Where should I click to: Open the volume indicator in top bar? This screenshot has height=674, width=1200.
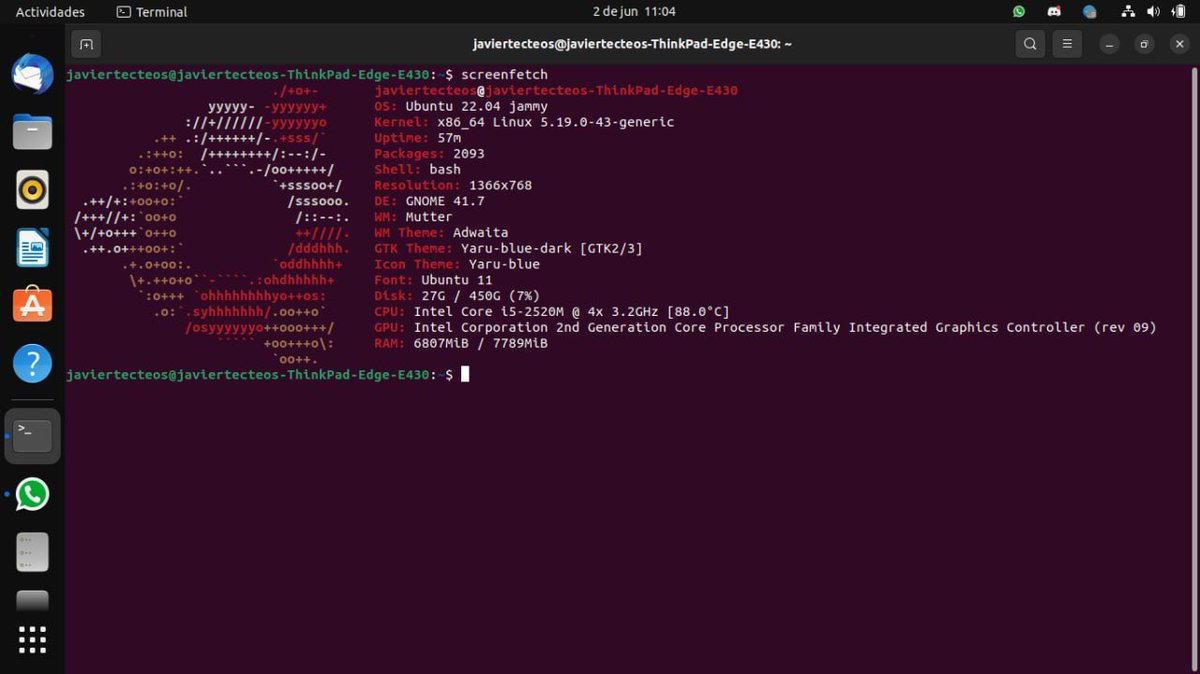tap(1153, 12)
